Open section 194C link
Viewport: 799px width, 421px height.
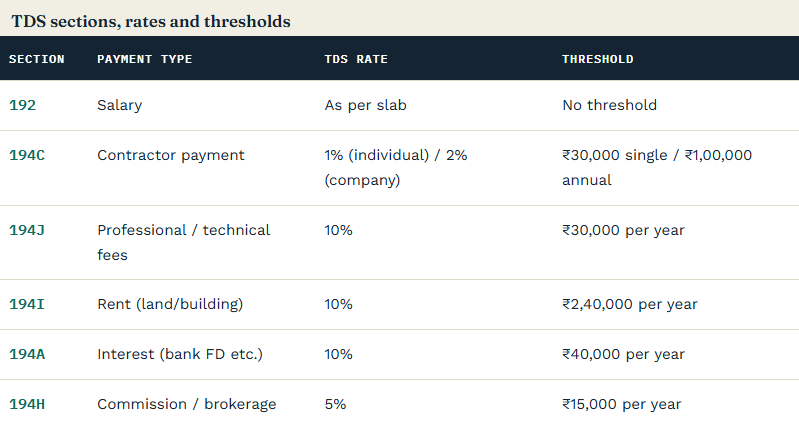(x=27, y=155)
